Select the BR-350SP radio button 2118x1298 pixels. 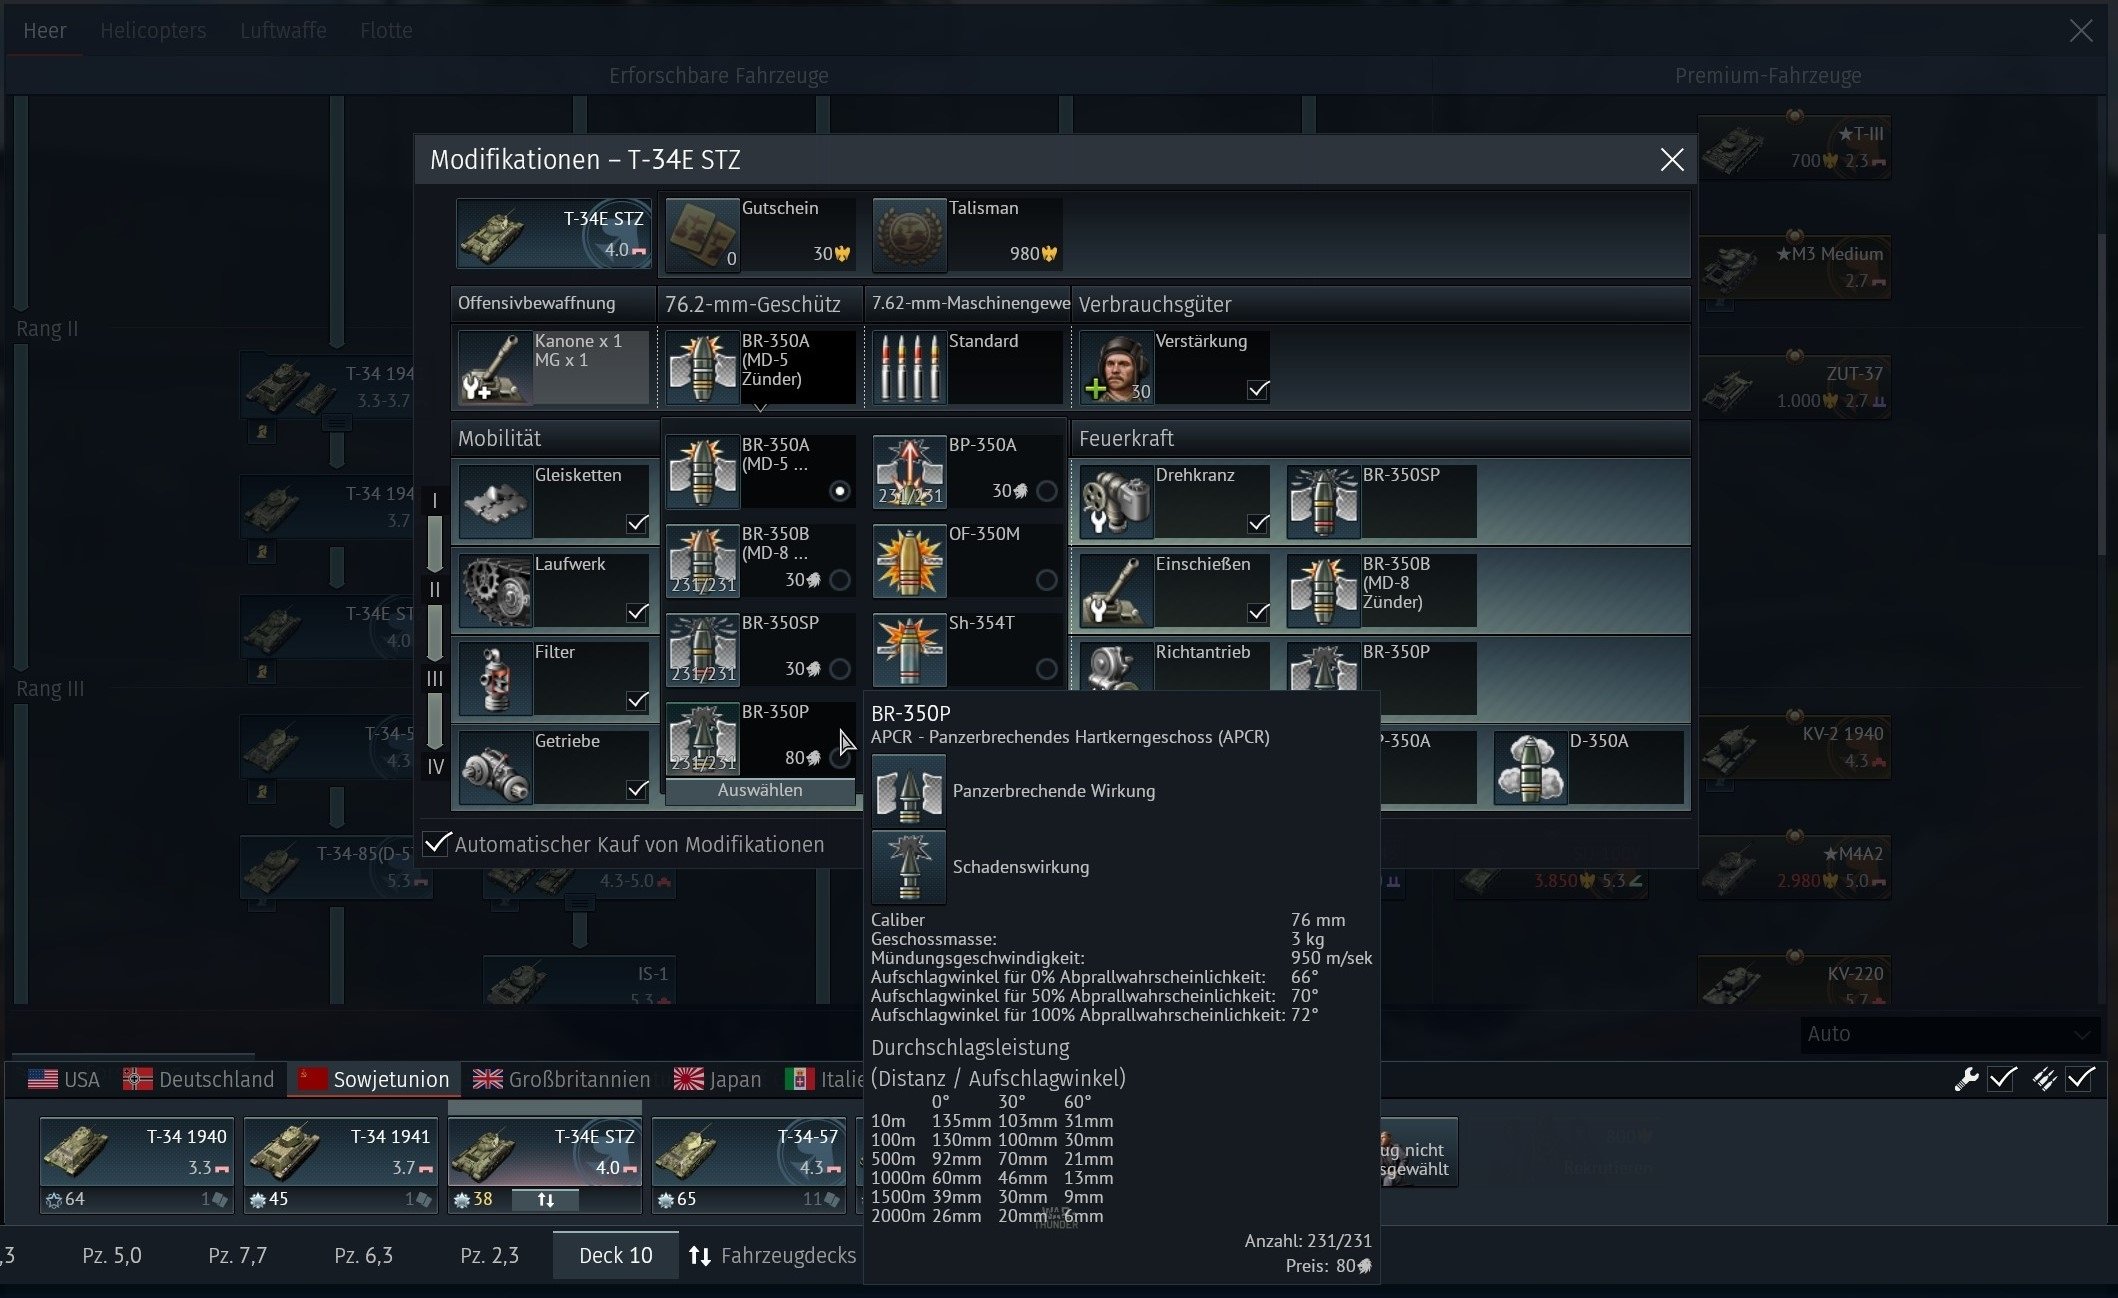pyautogui.click(x=840, y=669)
